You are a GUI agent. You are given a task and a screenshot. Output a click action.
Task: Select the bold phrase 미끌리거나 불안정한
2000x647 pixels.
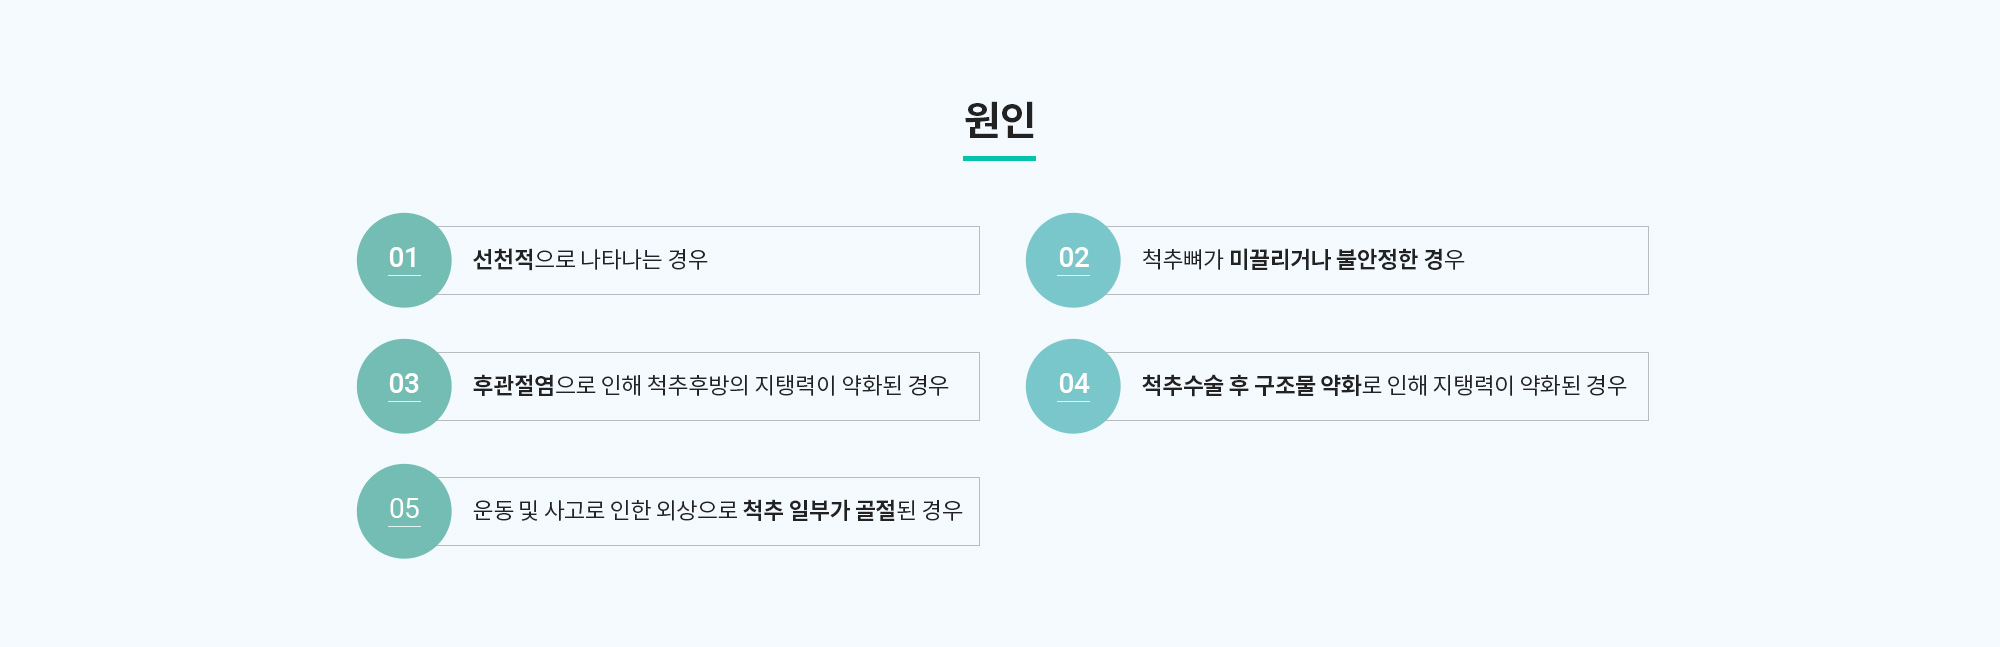pyautogui.click(x=1323, y=260)
